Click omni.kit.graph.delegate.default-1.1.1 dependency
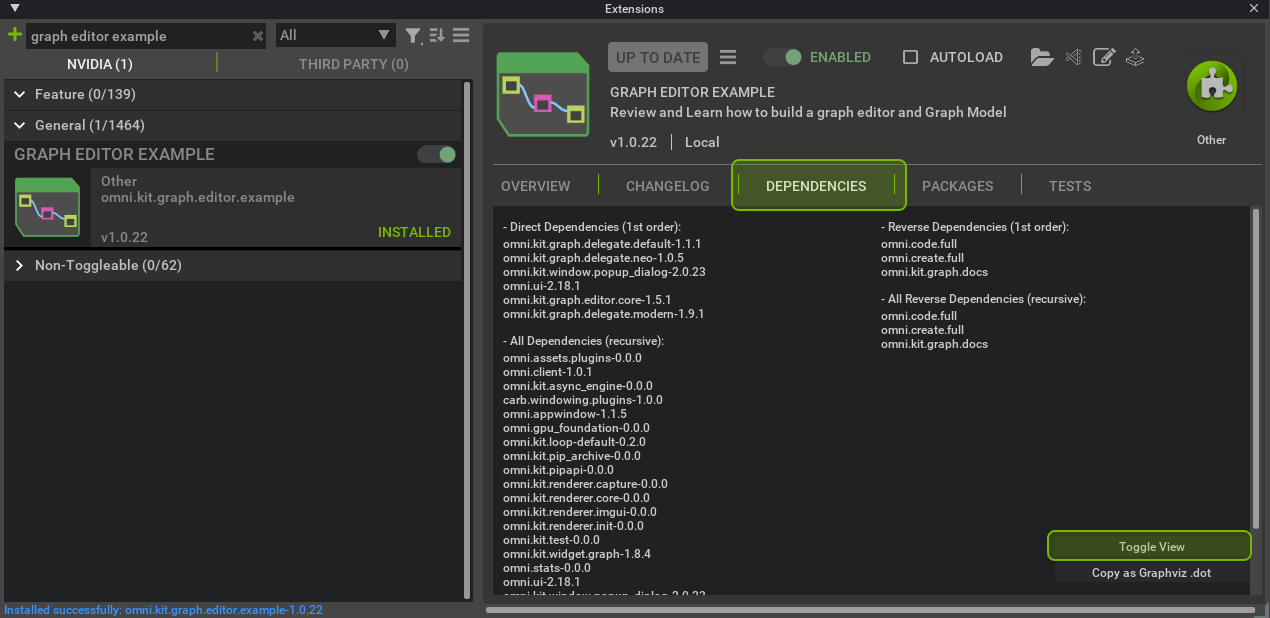Viewport: 1270px width, 618px height. click(602, 244)
